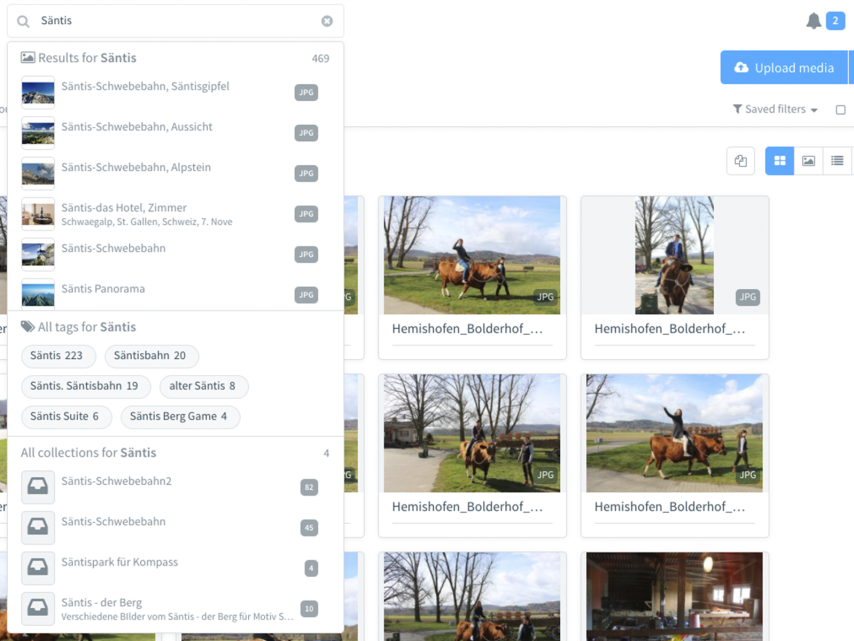Click the search magnifier icon

click(23, 21)
